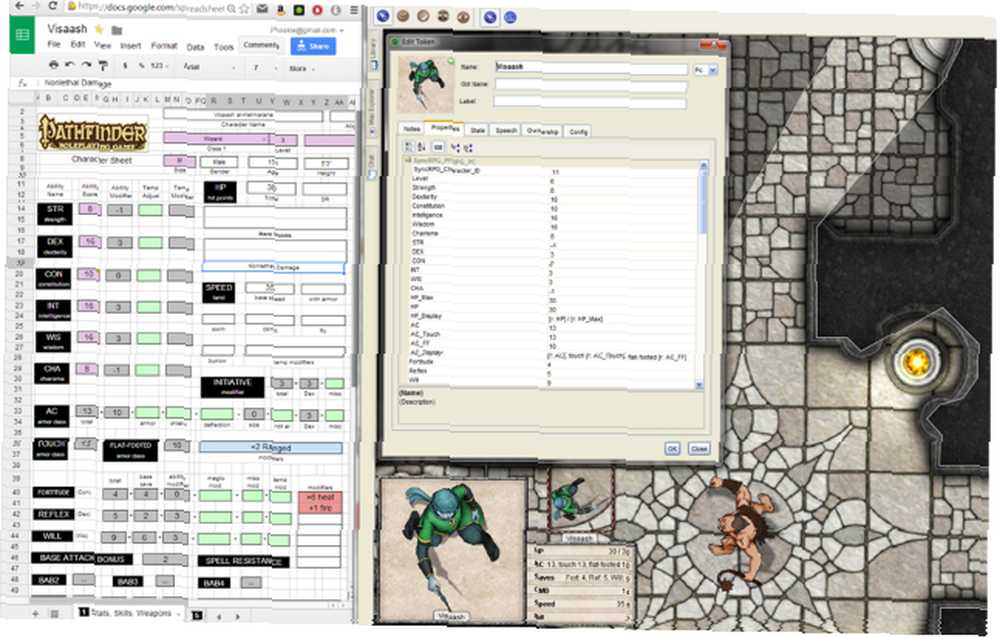Image resolution: width=1000 pixels, height=638 pixels.
Task: Open the Format menu
Action: [164, 45]
